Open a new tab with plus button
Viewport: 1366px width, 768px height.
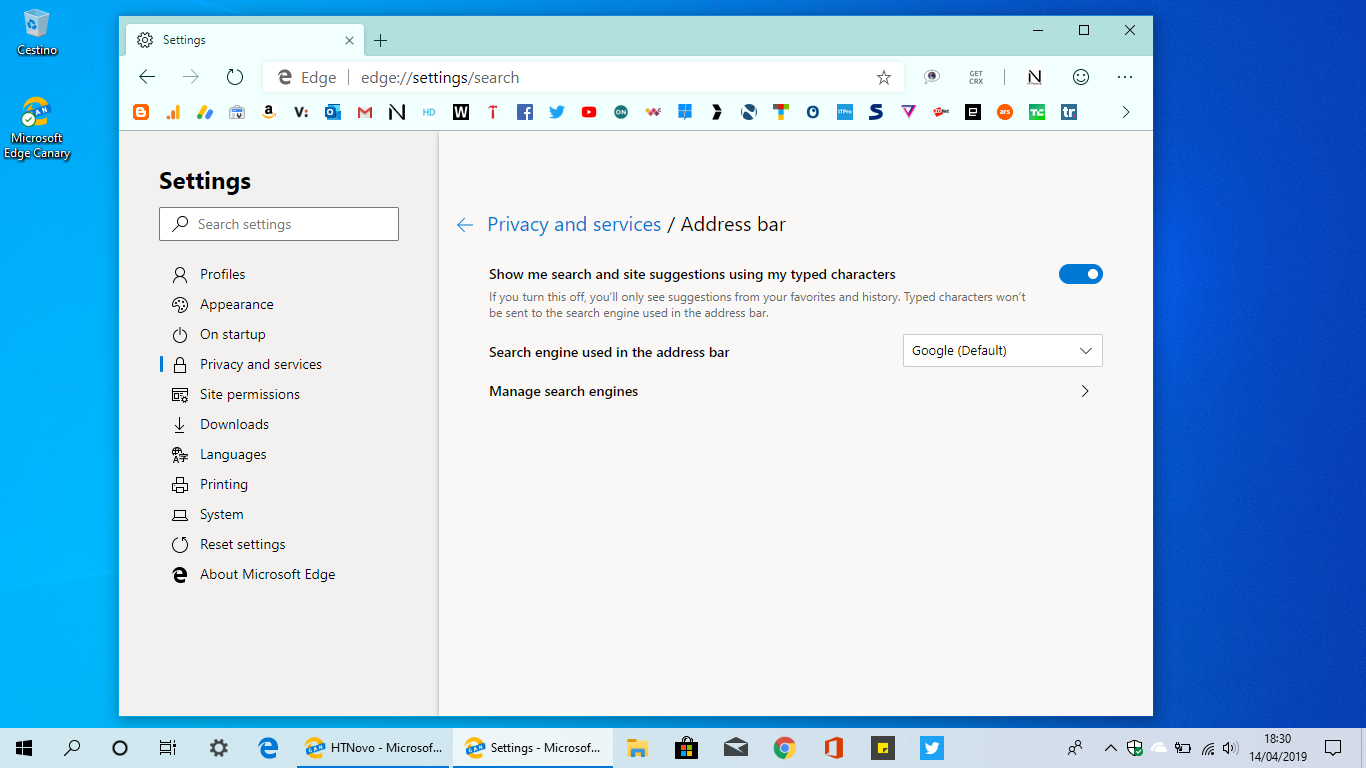(x=380, y=41)
